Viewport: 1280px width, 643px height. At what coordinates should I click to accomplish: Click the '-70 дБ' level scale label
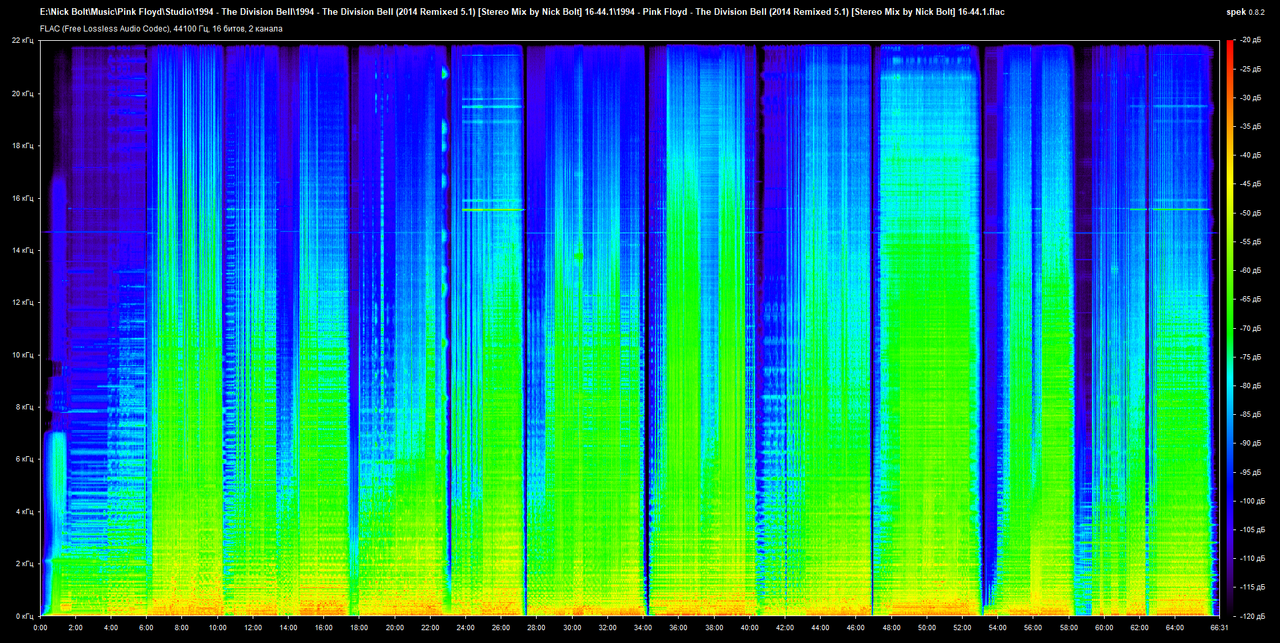click(1253, 328)
